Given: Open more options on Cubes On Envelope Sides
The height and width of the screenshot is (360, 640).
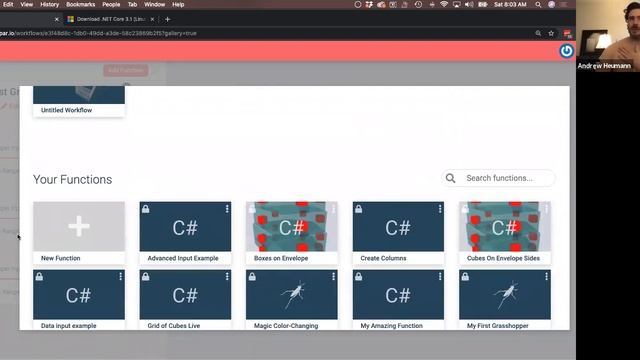Looking at the screenshot, I should 547,209.
